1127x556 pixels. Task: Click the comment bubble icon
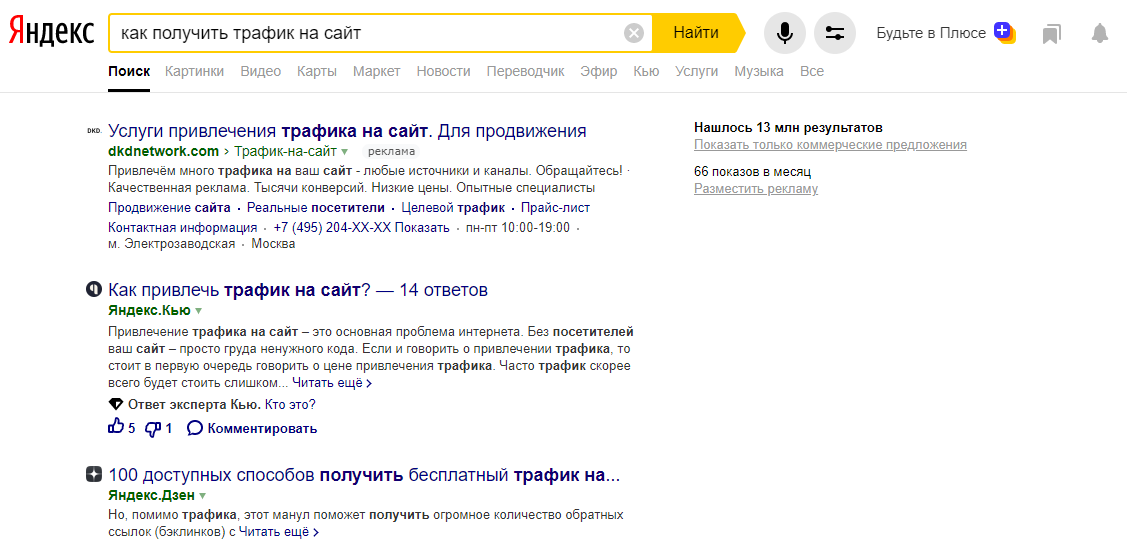[x=195, y=428]
